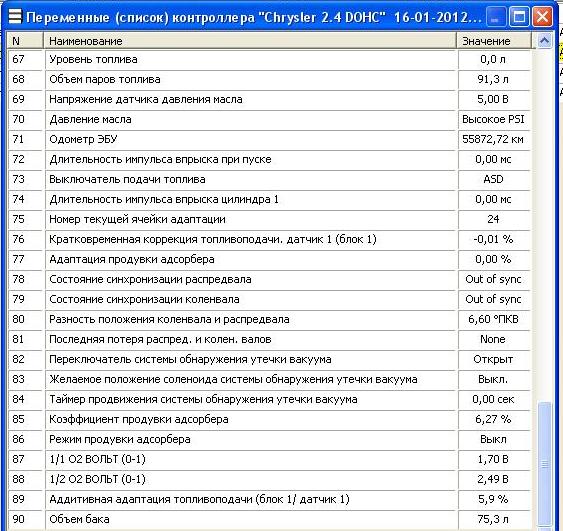
Task: Click the scroll up arrow button
Action: pyautogui.click(x=544, y=41)
